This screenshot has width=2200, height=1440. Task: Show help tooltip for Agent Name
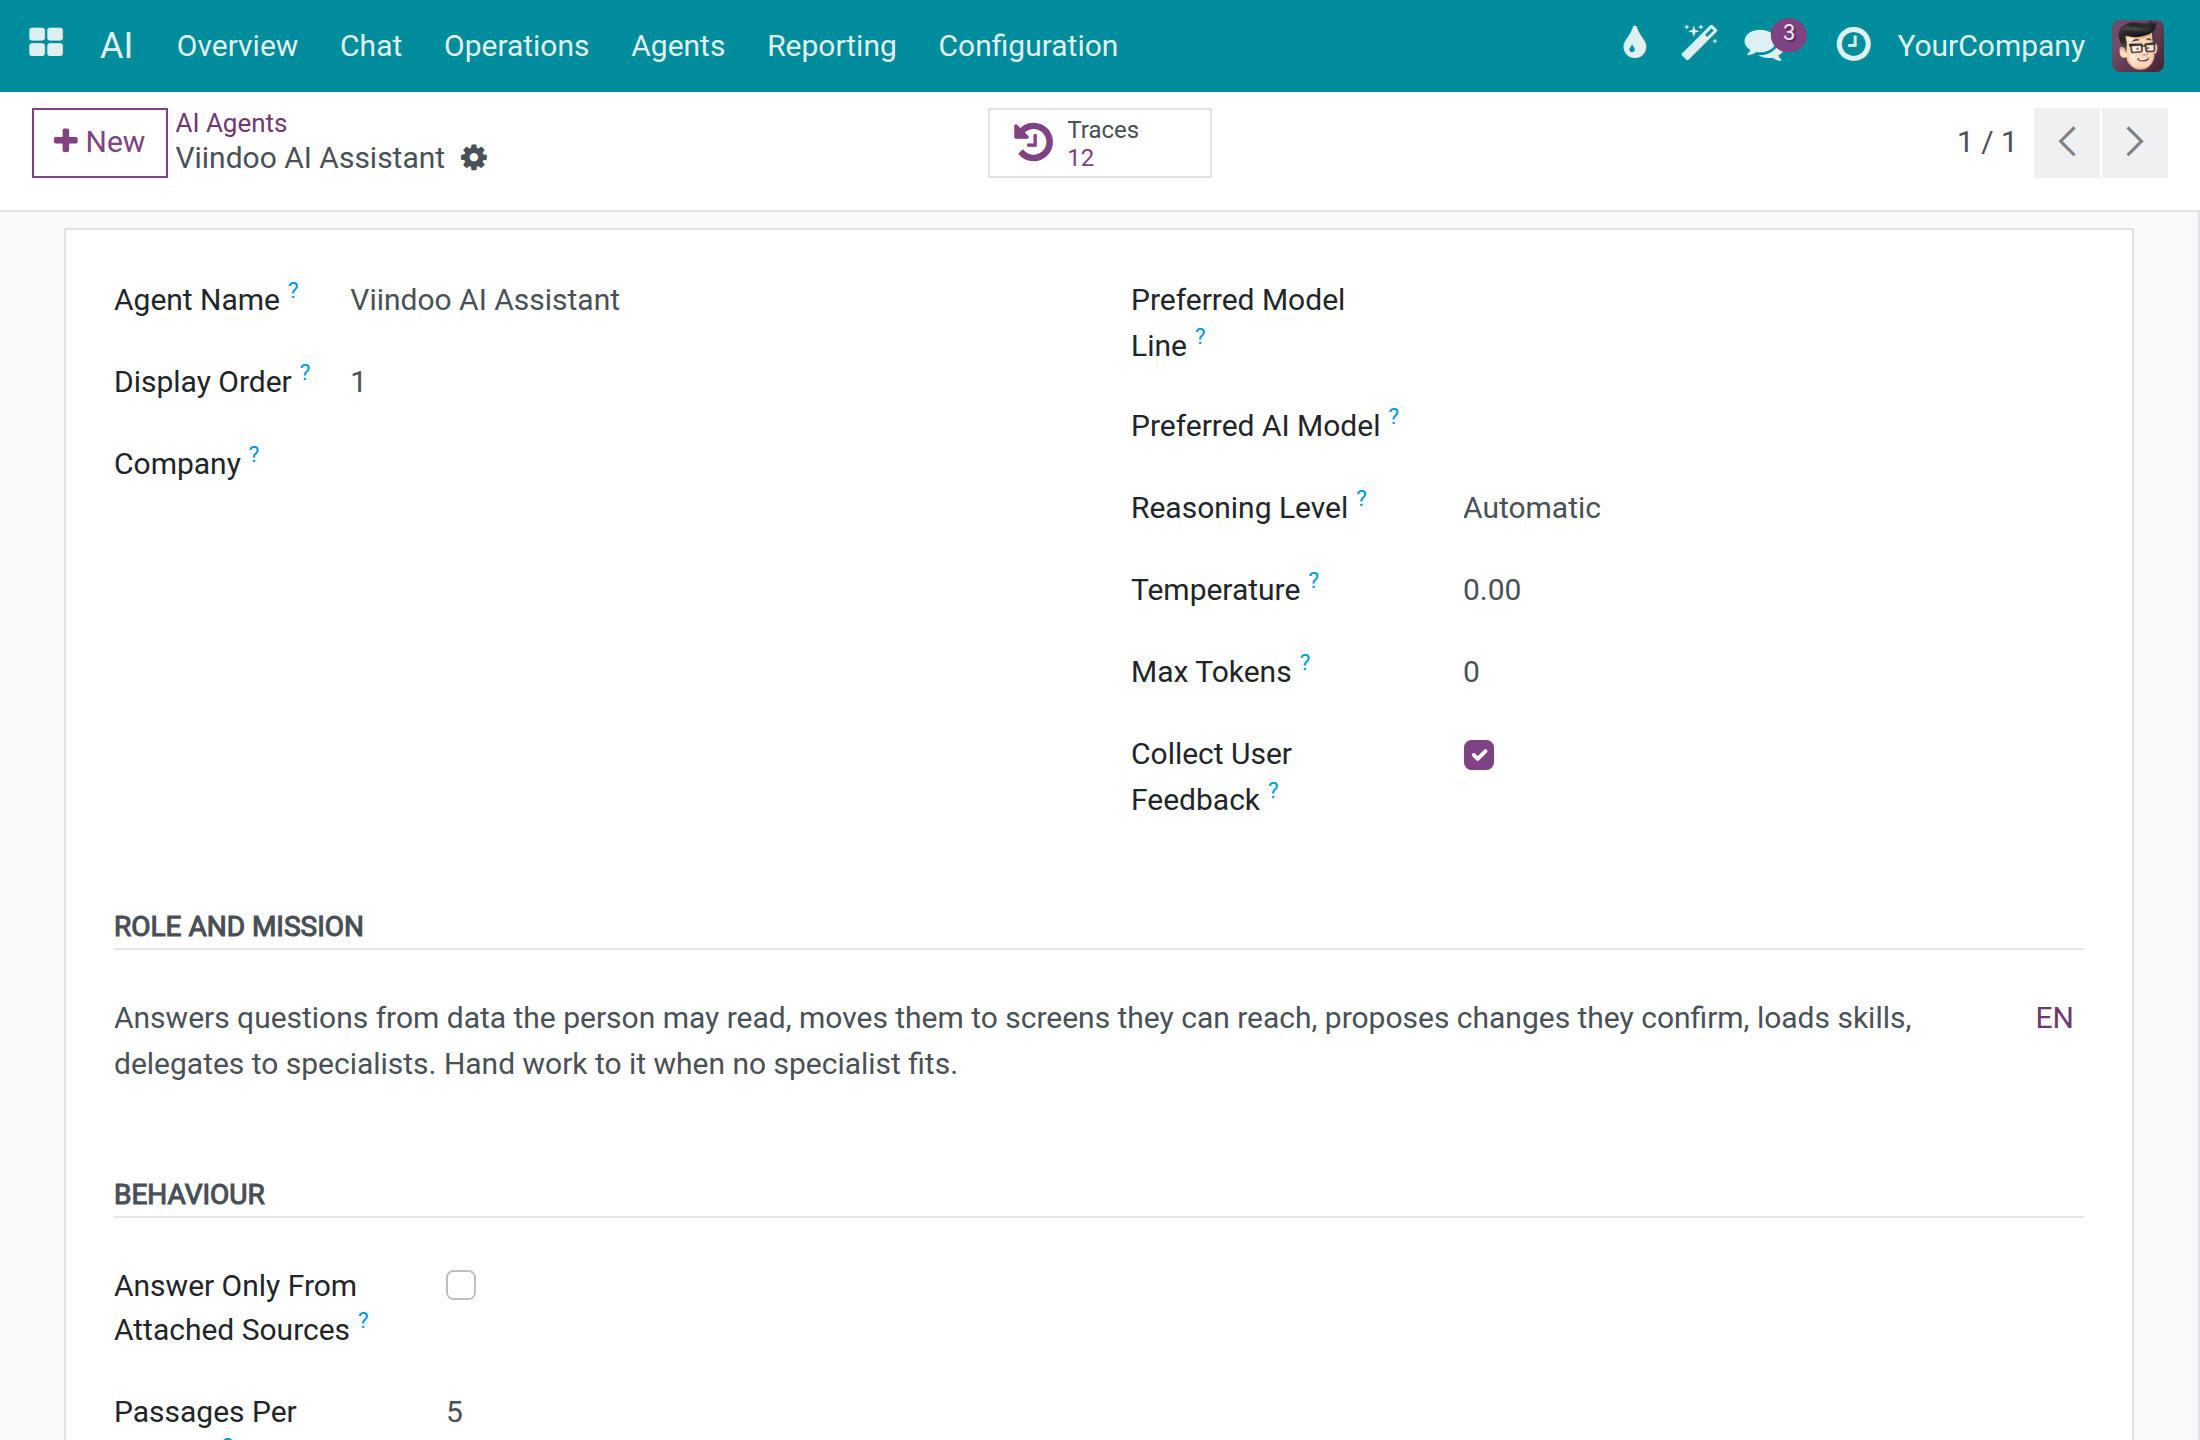(293, 290)
